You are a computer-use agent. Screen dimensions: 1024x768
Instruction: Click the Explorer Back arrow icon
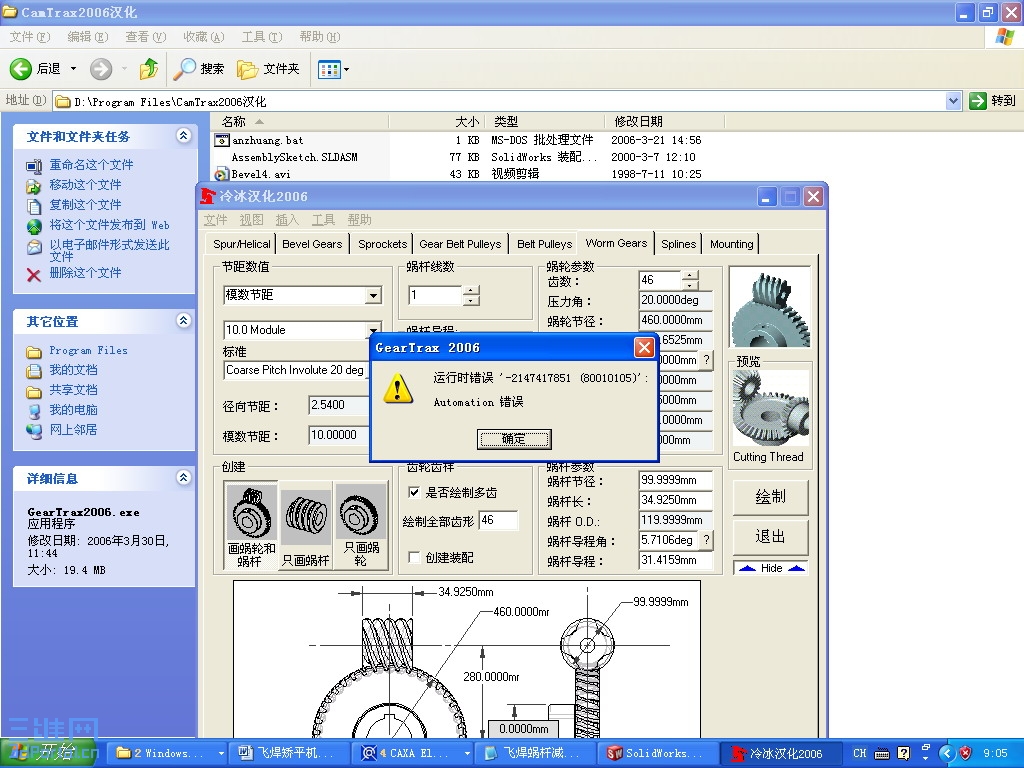[20, 69]
